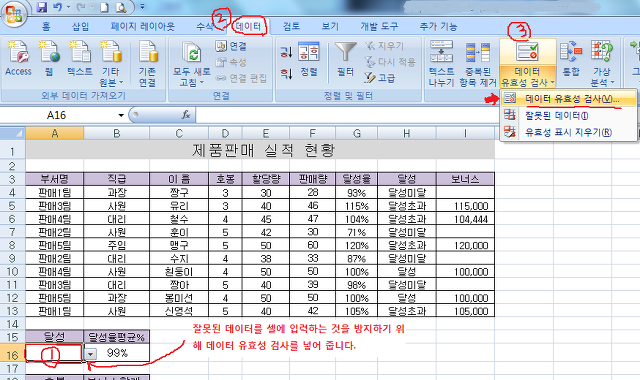The height and width of the screenshot is (380, 640).
Task: Open the Name Box dropdown arrow
Action: (x=121, y=116)
